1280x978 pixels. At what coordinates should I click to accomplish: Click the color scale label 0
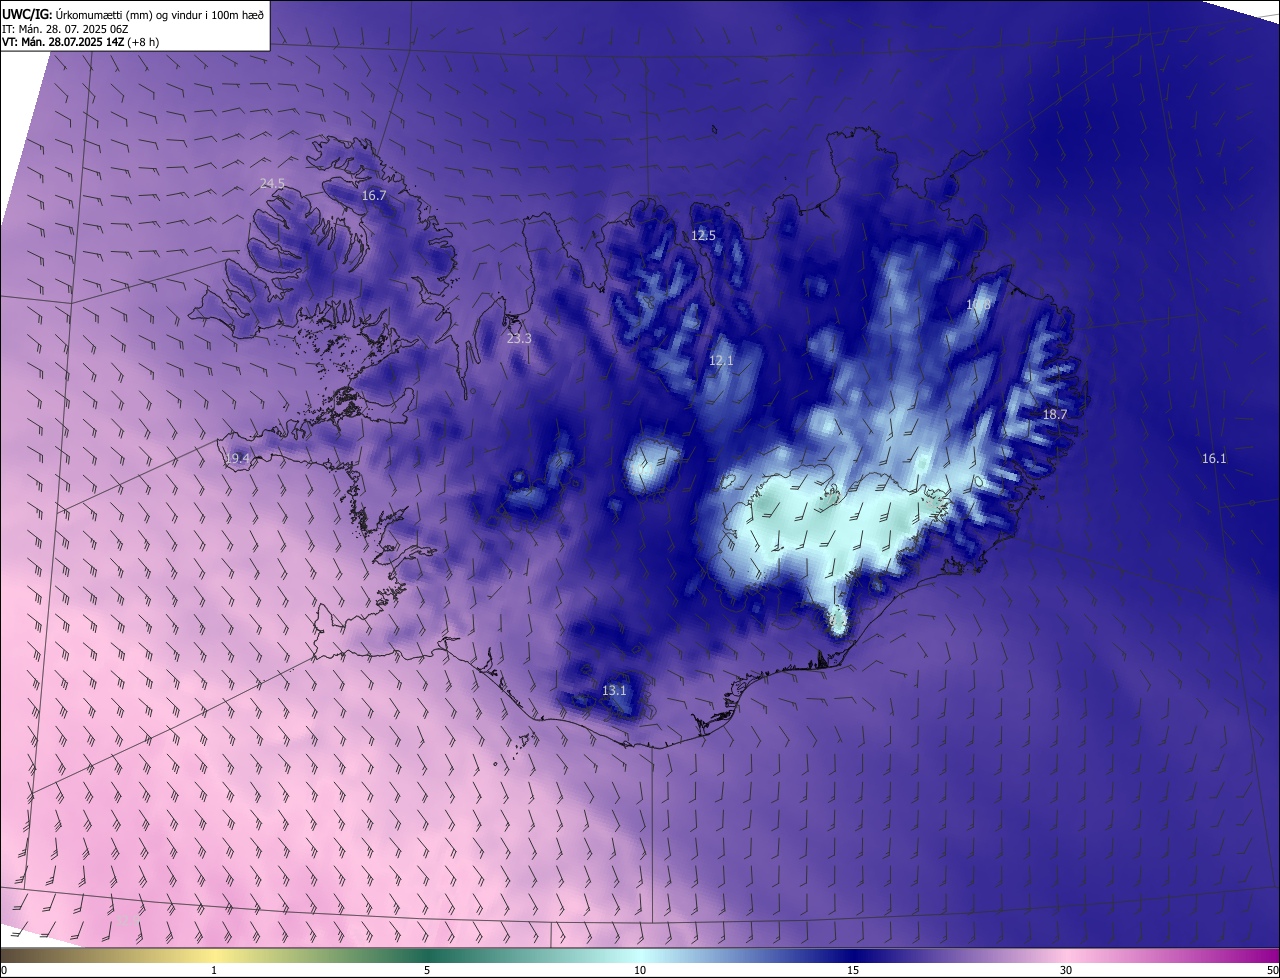point(4,970)
